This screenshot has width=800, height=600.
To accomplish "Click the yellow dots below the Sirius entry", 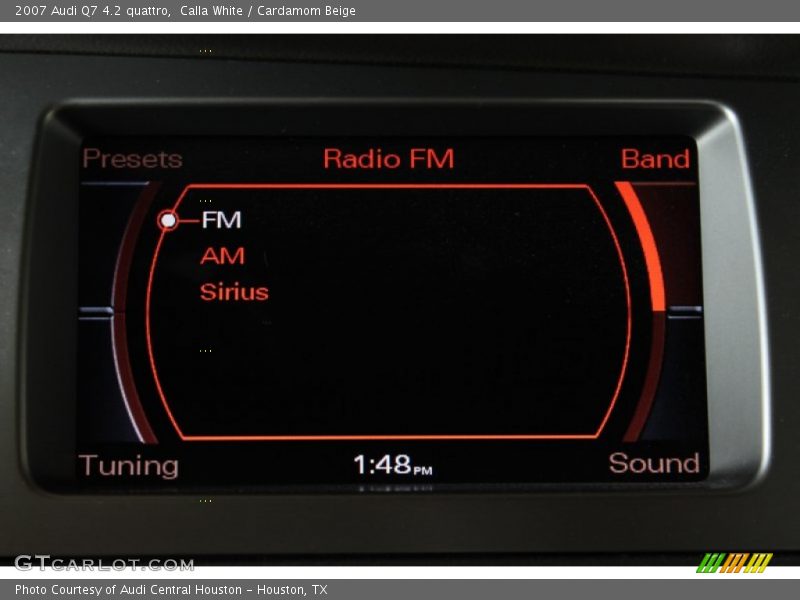I will pyautogui.click(x=205, y=350).
